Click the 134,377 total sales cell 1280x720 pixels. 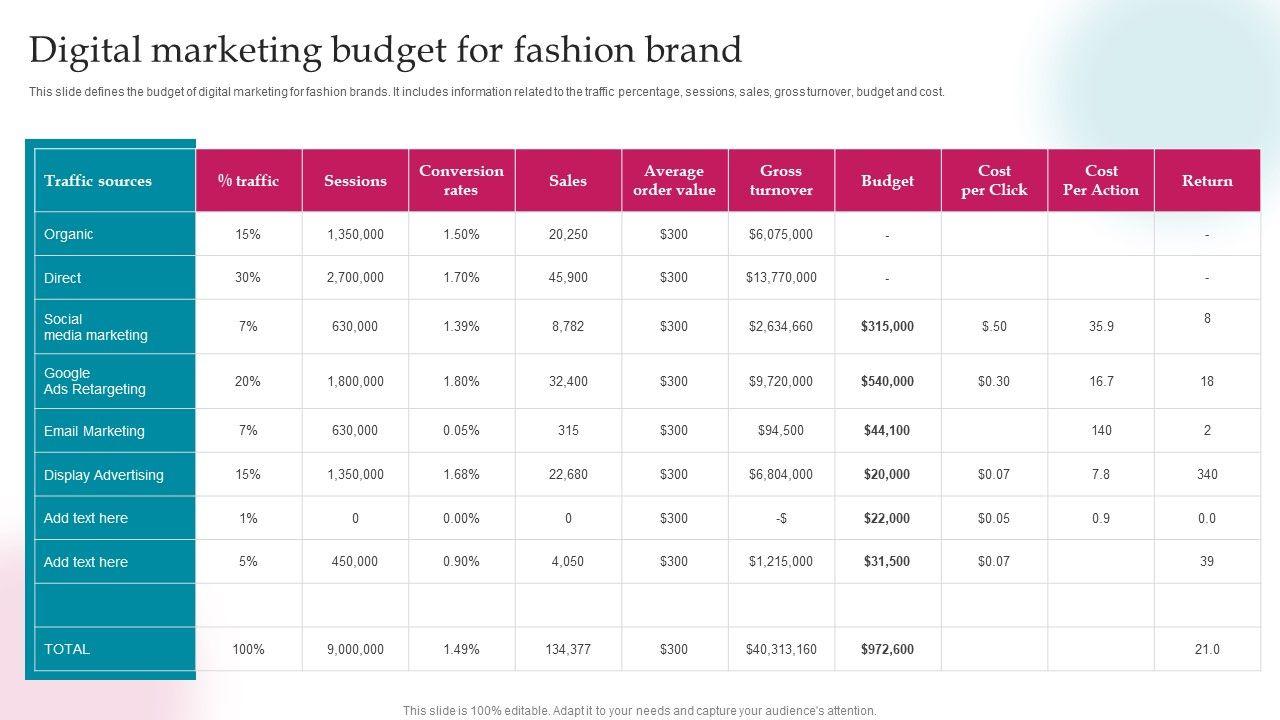(x=568, y=649)
